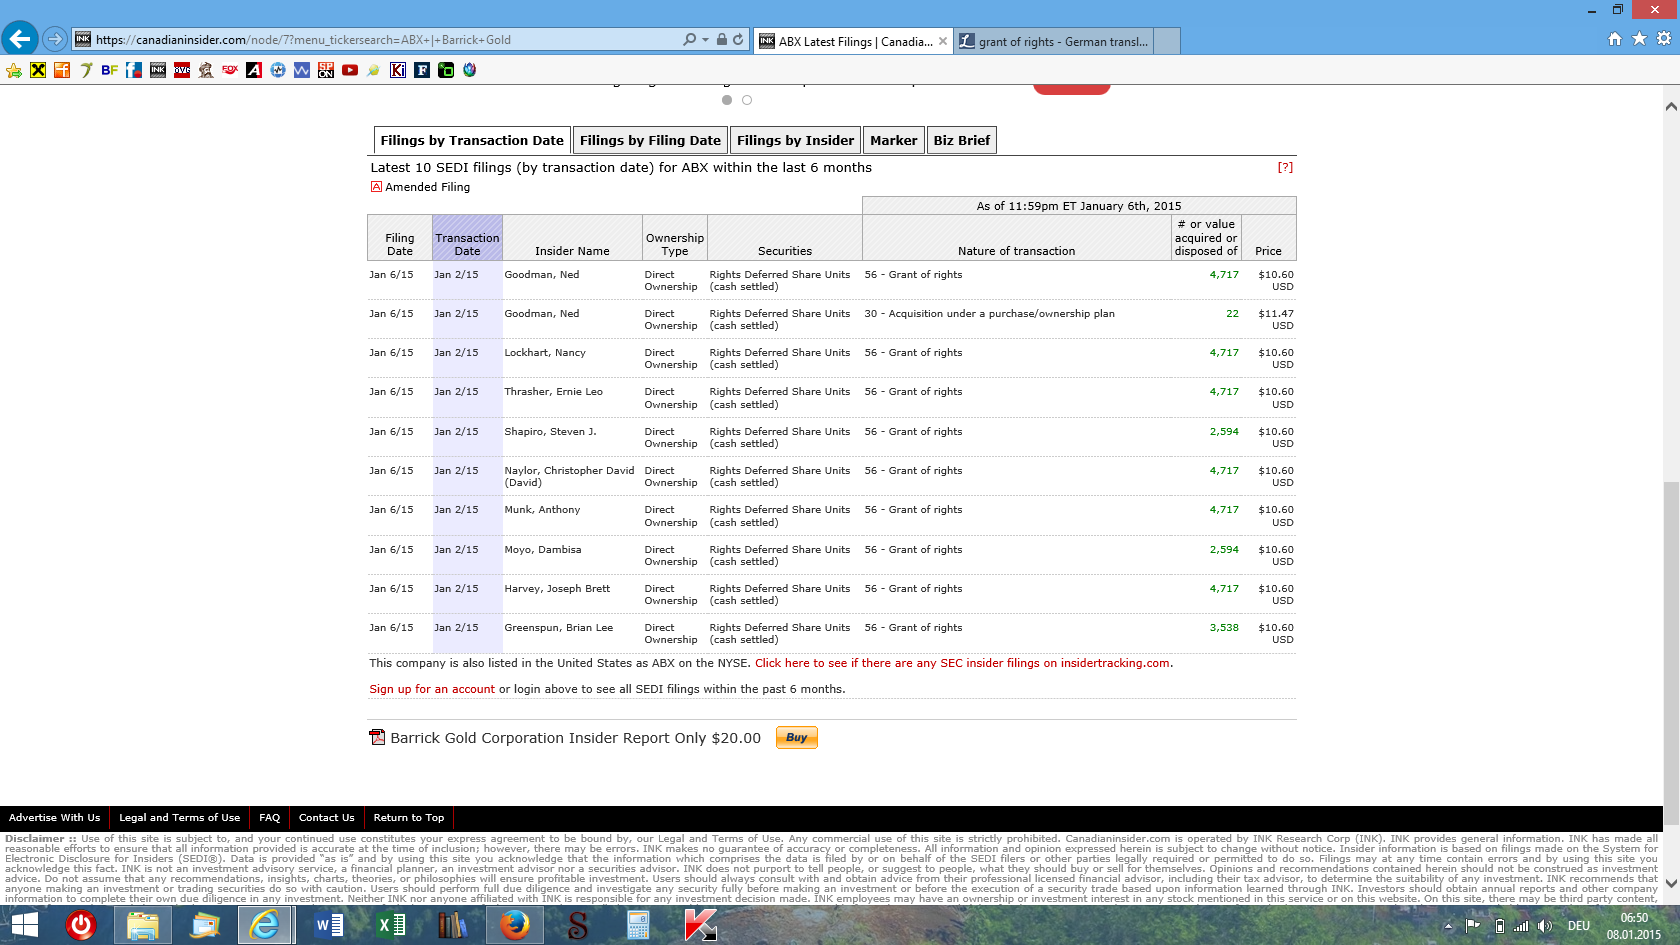The height and width of the screenshot is (945, 1680).
Task: Select the second carousel dot indicator
Action: 747,100
